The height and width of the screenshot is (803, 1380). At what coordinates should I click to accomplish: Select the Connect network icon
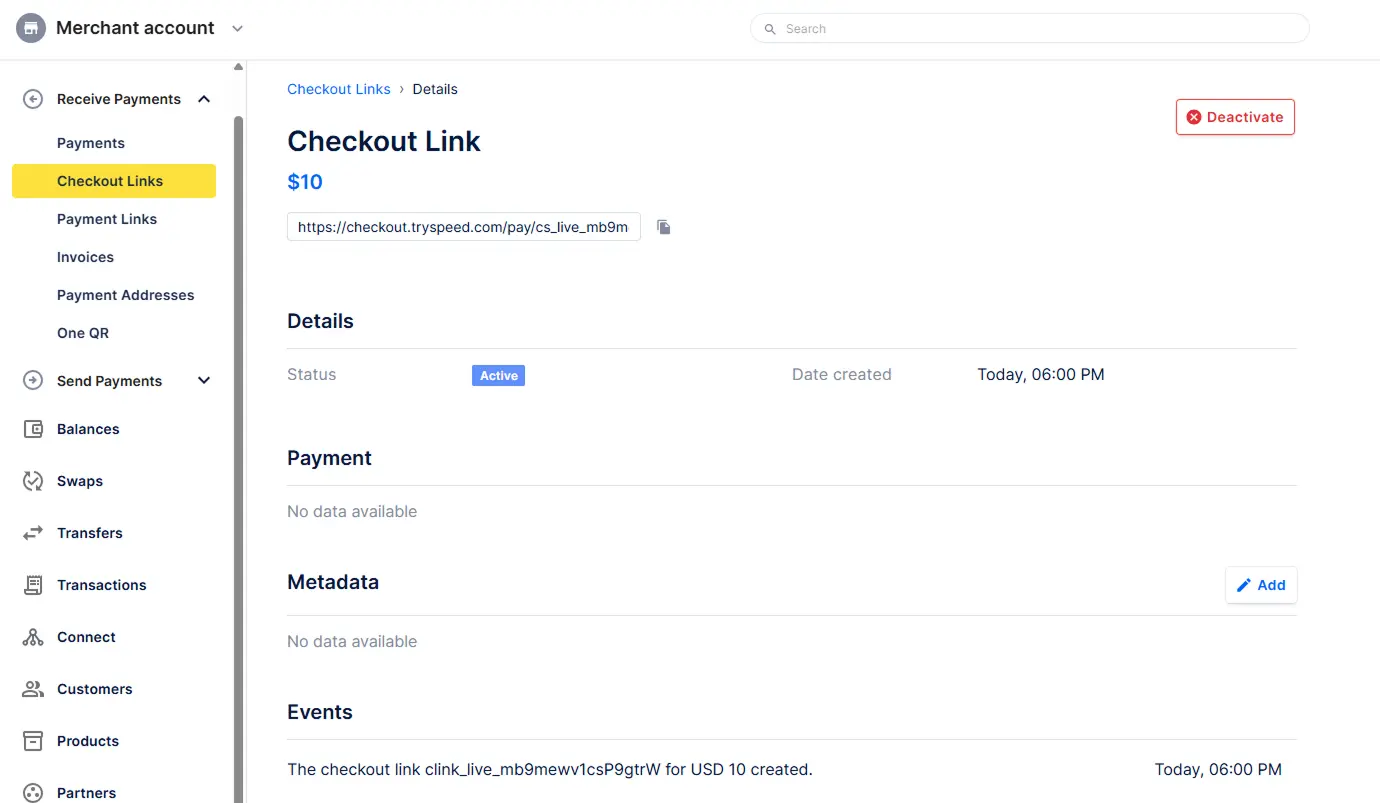[31, 637]
